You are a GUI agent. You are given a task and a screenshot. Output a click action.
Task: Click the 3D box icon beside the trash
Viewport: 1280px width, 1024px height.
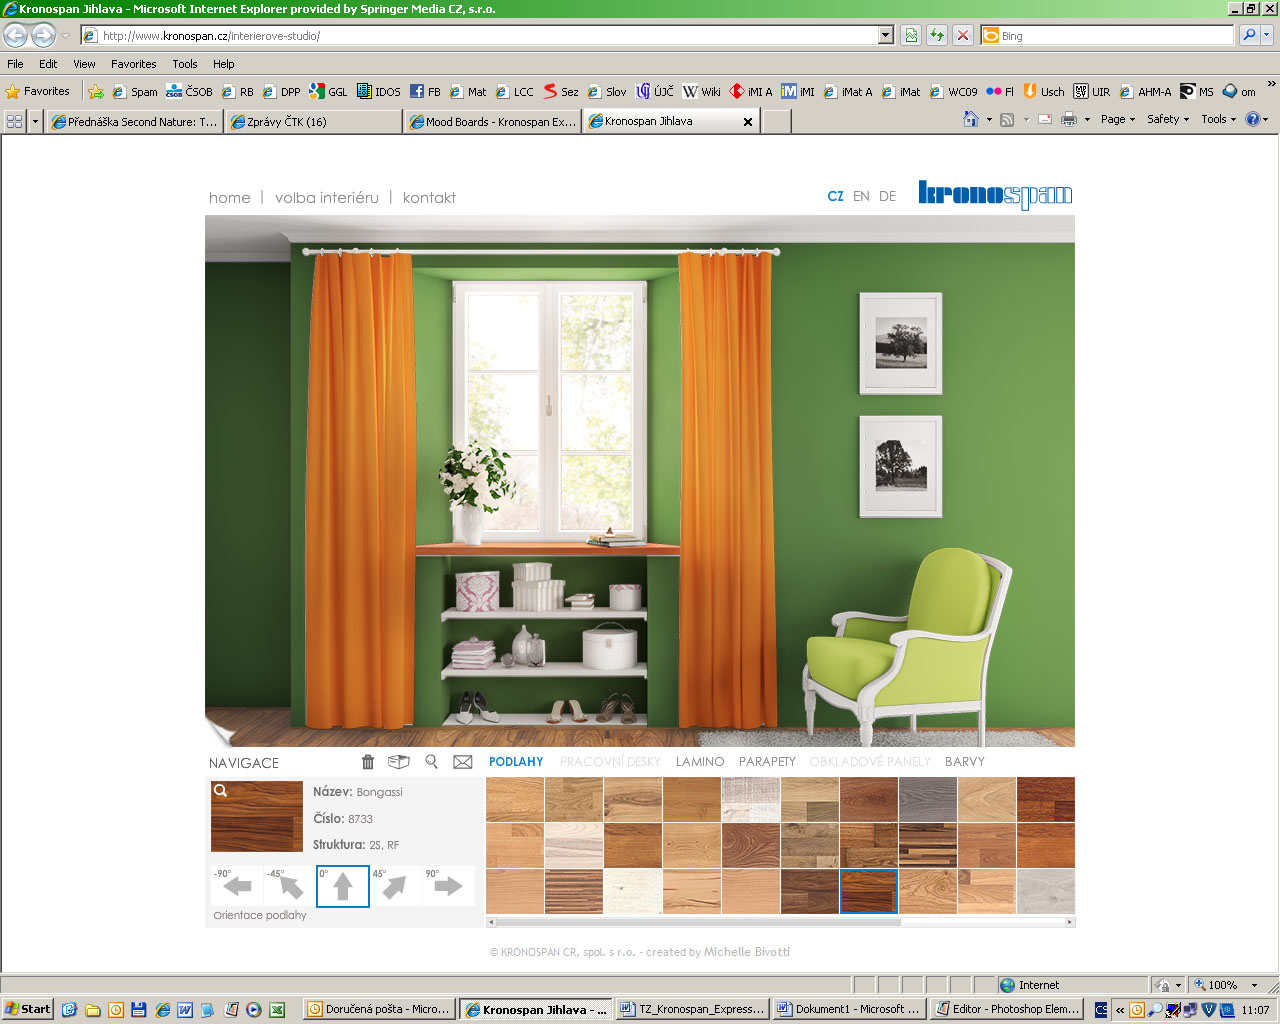399,762
